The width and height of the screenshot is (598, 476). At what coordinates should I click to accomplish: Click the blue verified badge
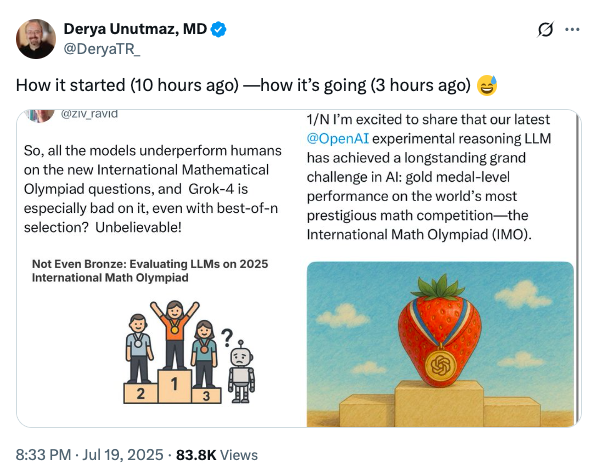click(x=219, y=29)
